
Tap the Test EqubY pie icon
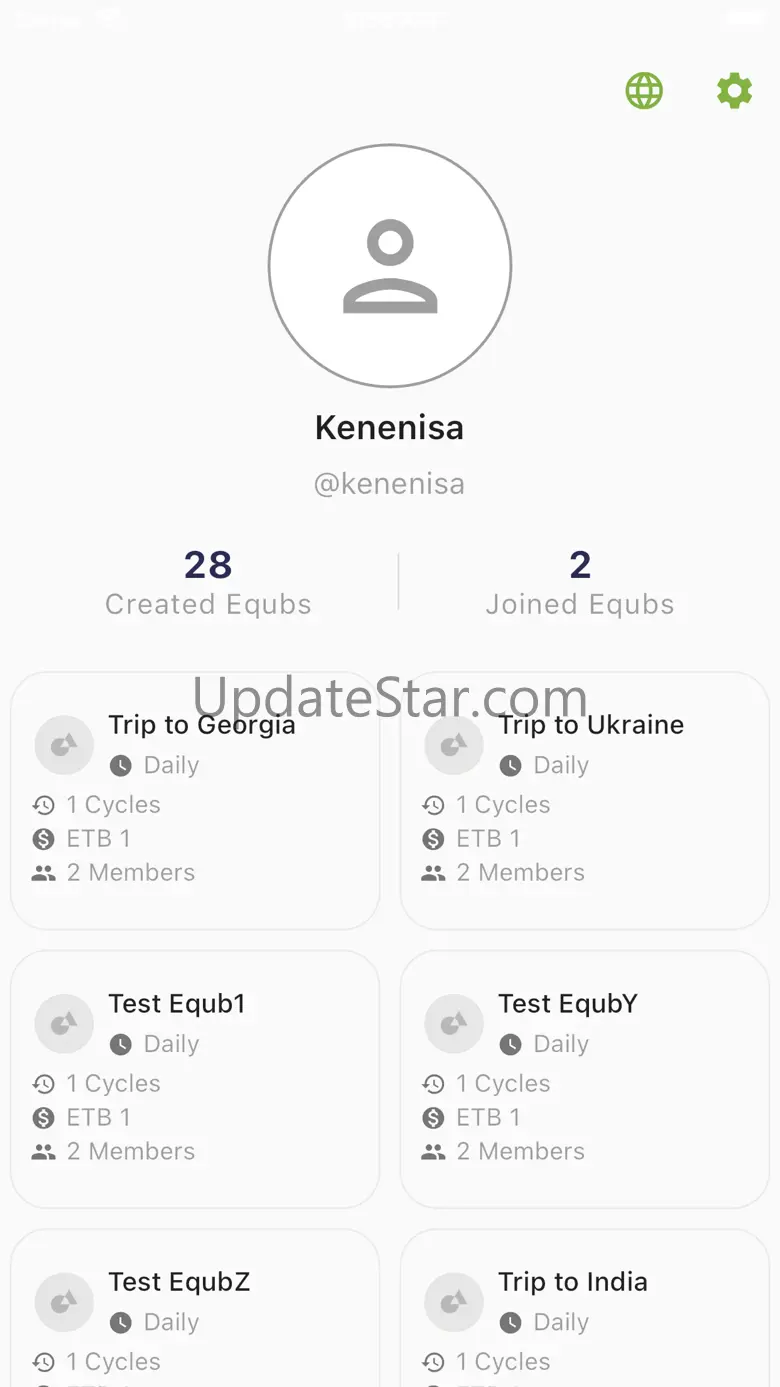click(454, 1024)
